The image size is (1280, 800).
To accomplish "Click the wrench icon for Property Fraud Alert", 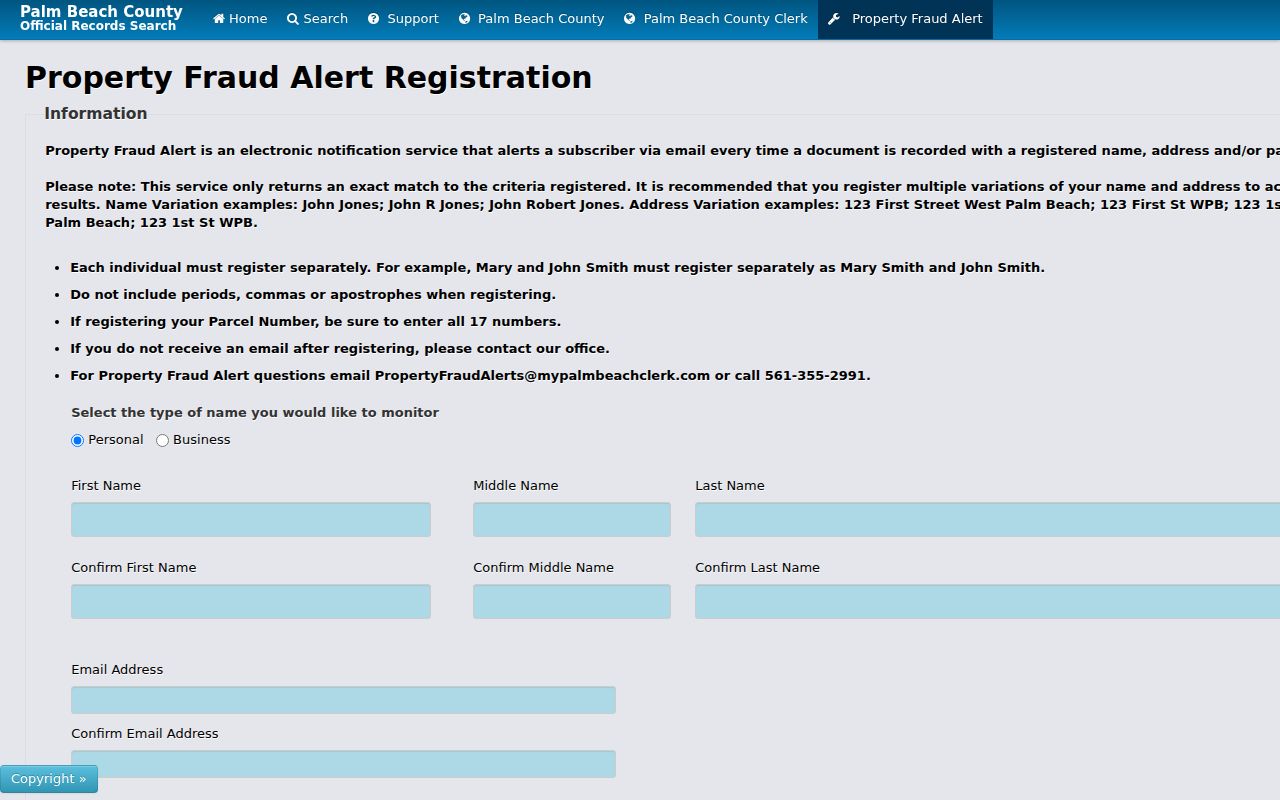I will 834,19.
